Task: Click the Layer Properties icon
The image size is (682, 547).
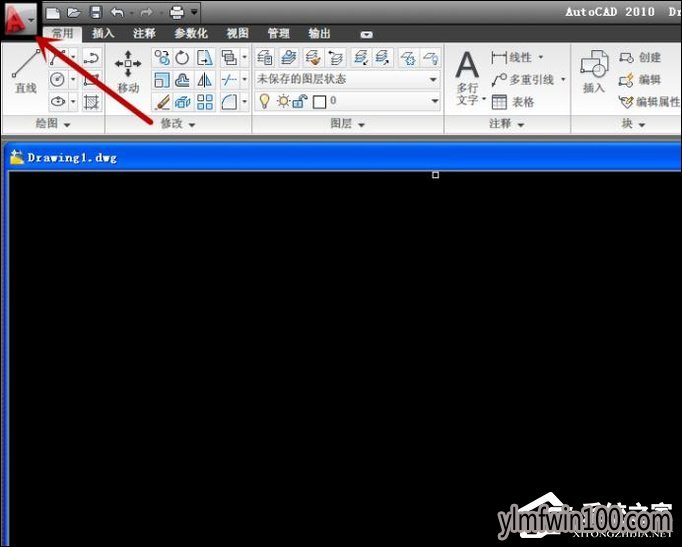Action: (x=264, y=58)
